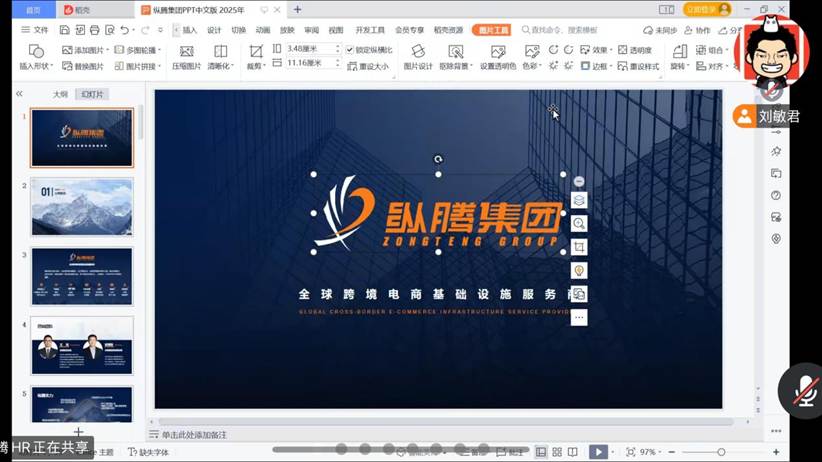Click the Print icon in quick access toolbar
The width and height of the screenshot is (822, 462).
pos(94,30)
